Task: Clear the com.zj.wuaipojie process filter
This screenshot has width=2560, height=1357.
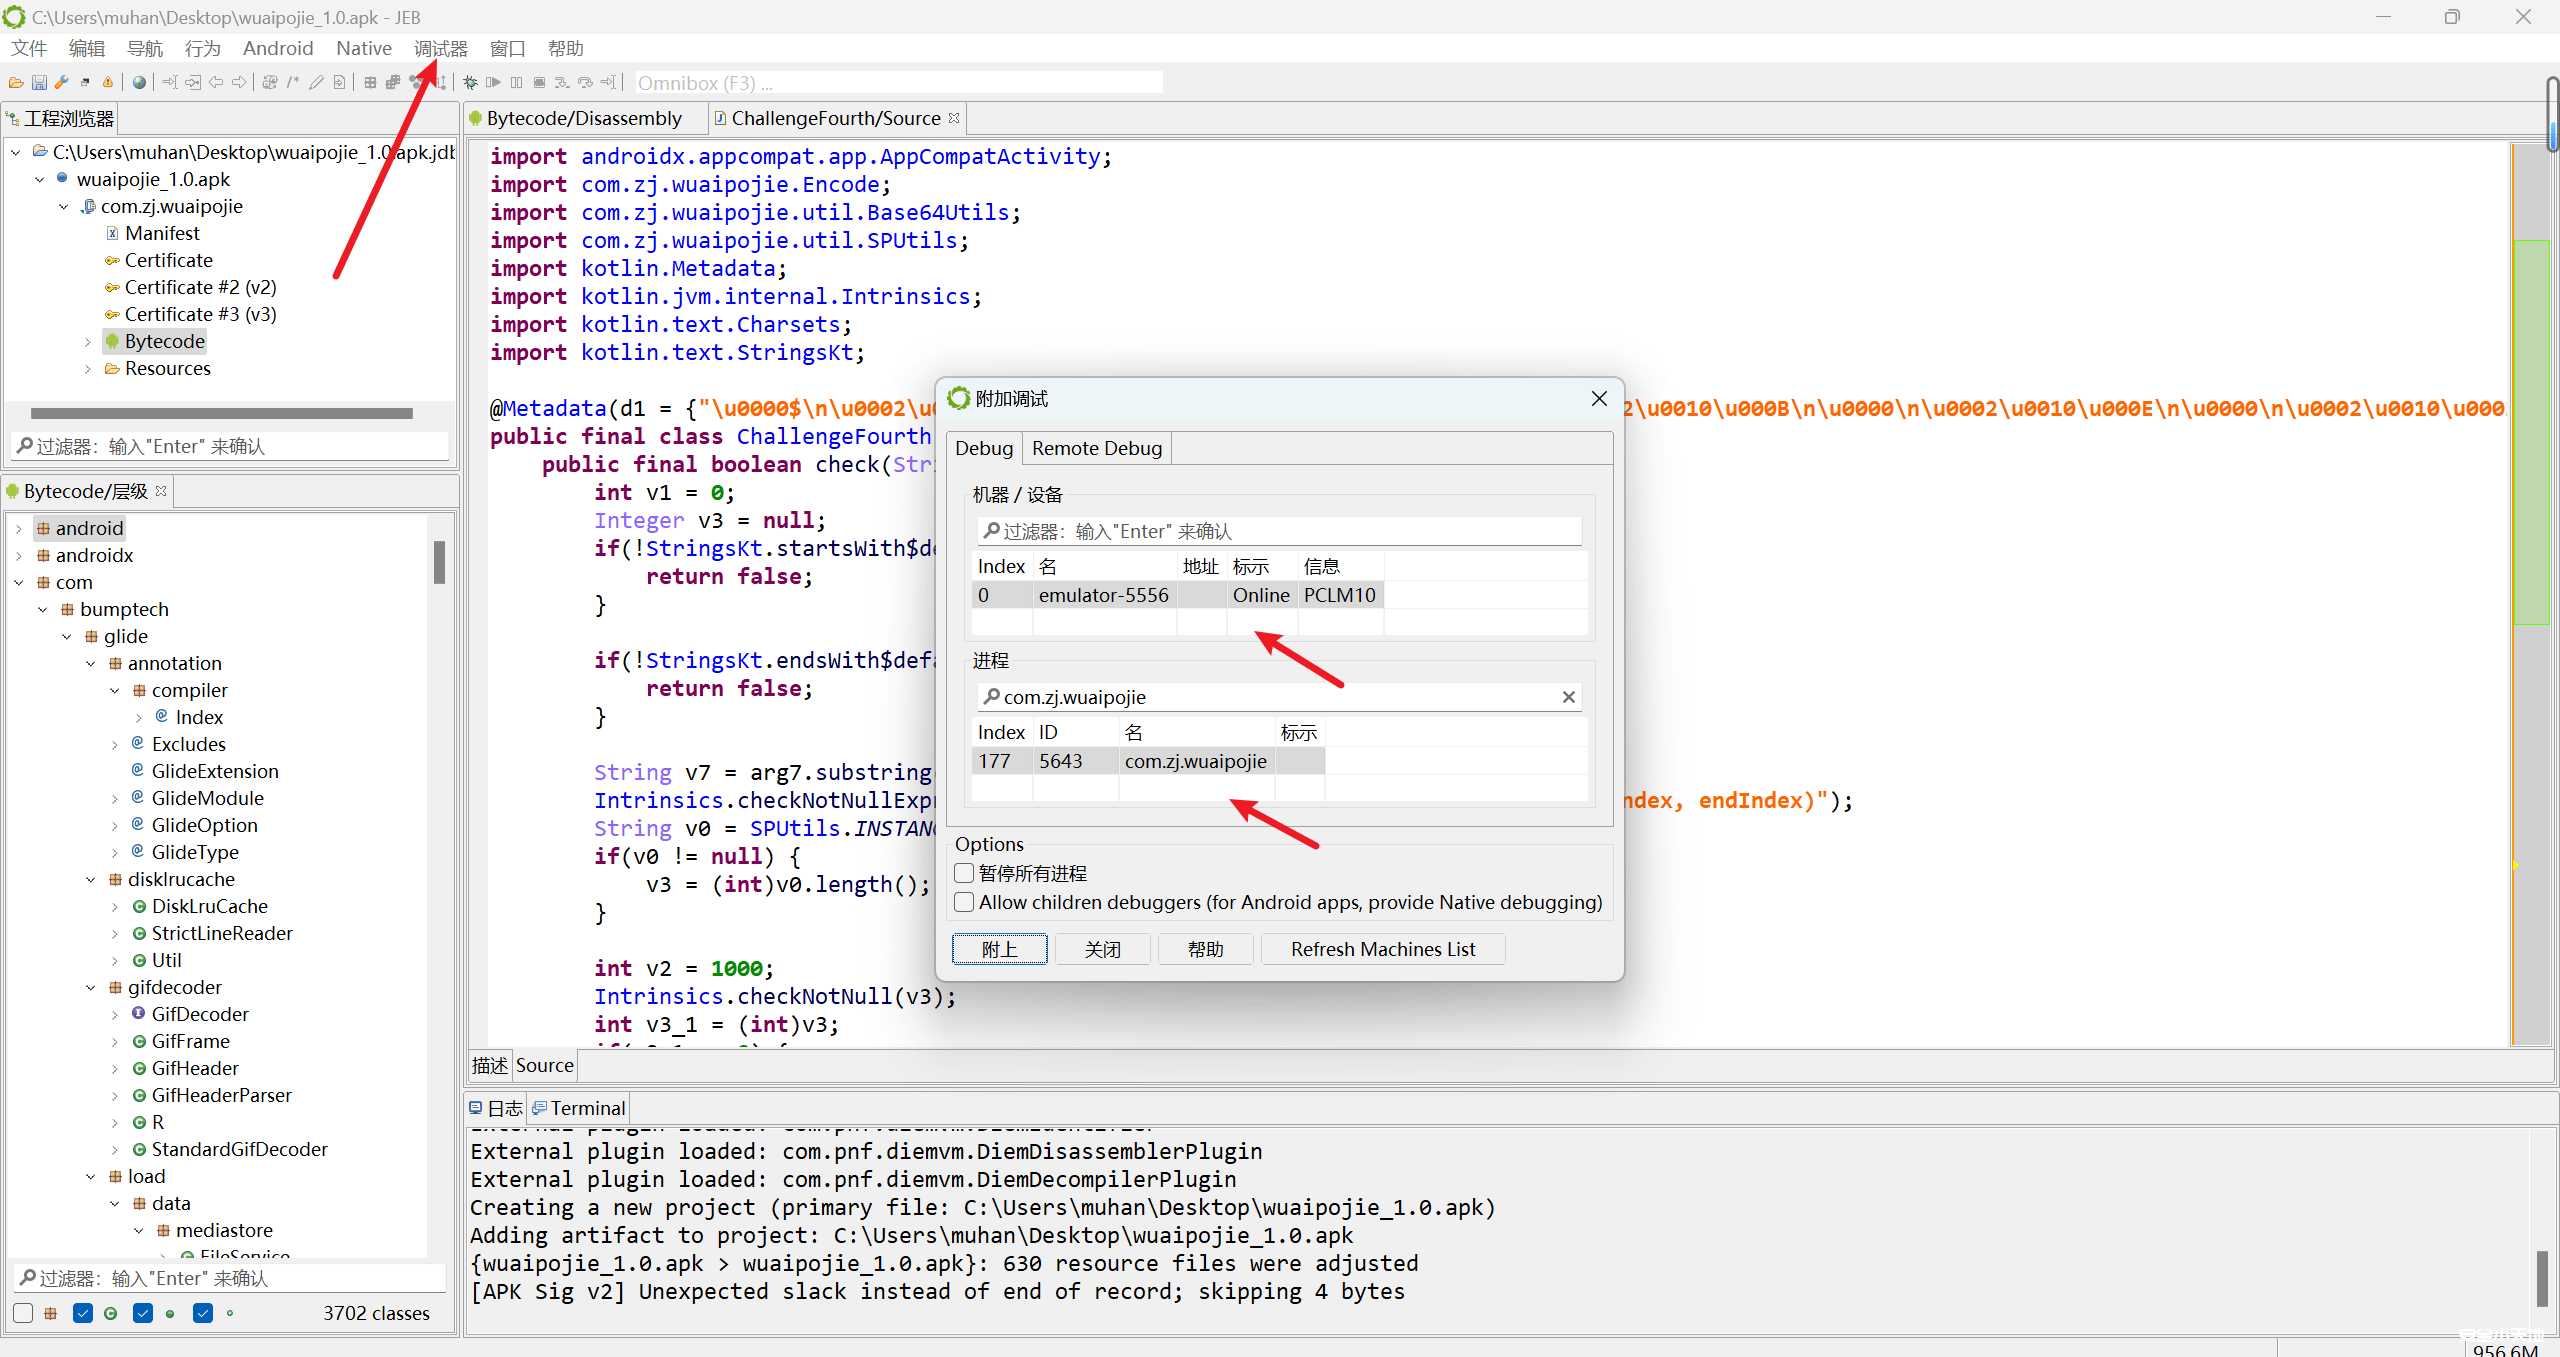Action: [1568, 697]
